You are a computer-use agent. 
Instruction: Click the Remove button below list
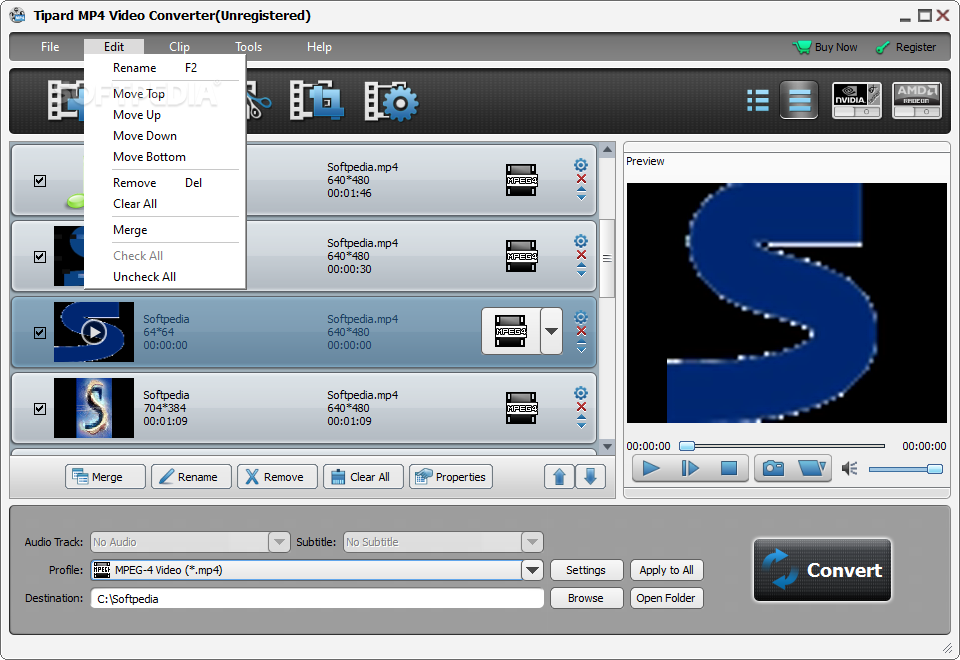[x=277, y=477]
